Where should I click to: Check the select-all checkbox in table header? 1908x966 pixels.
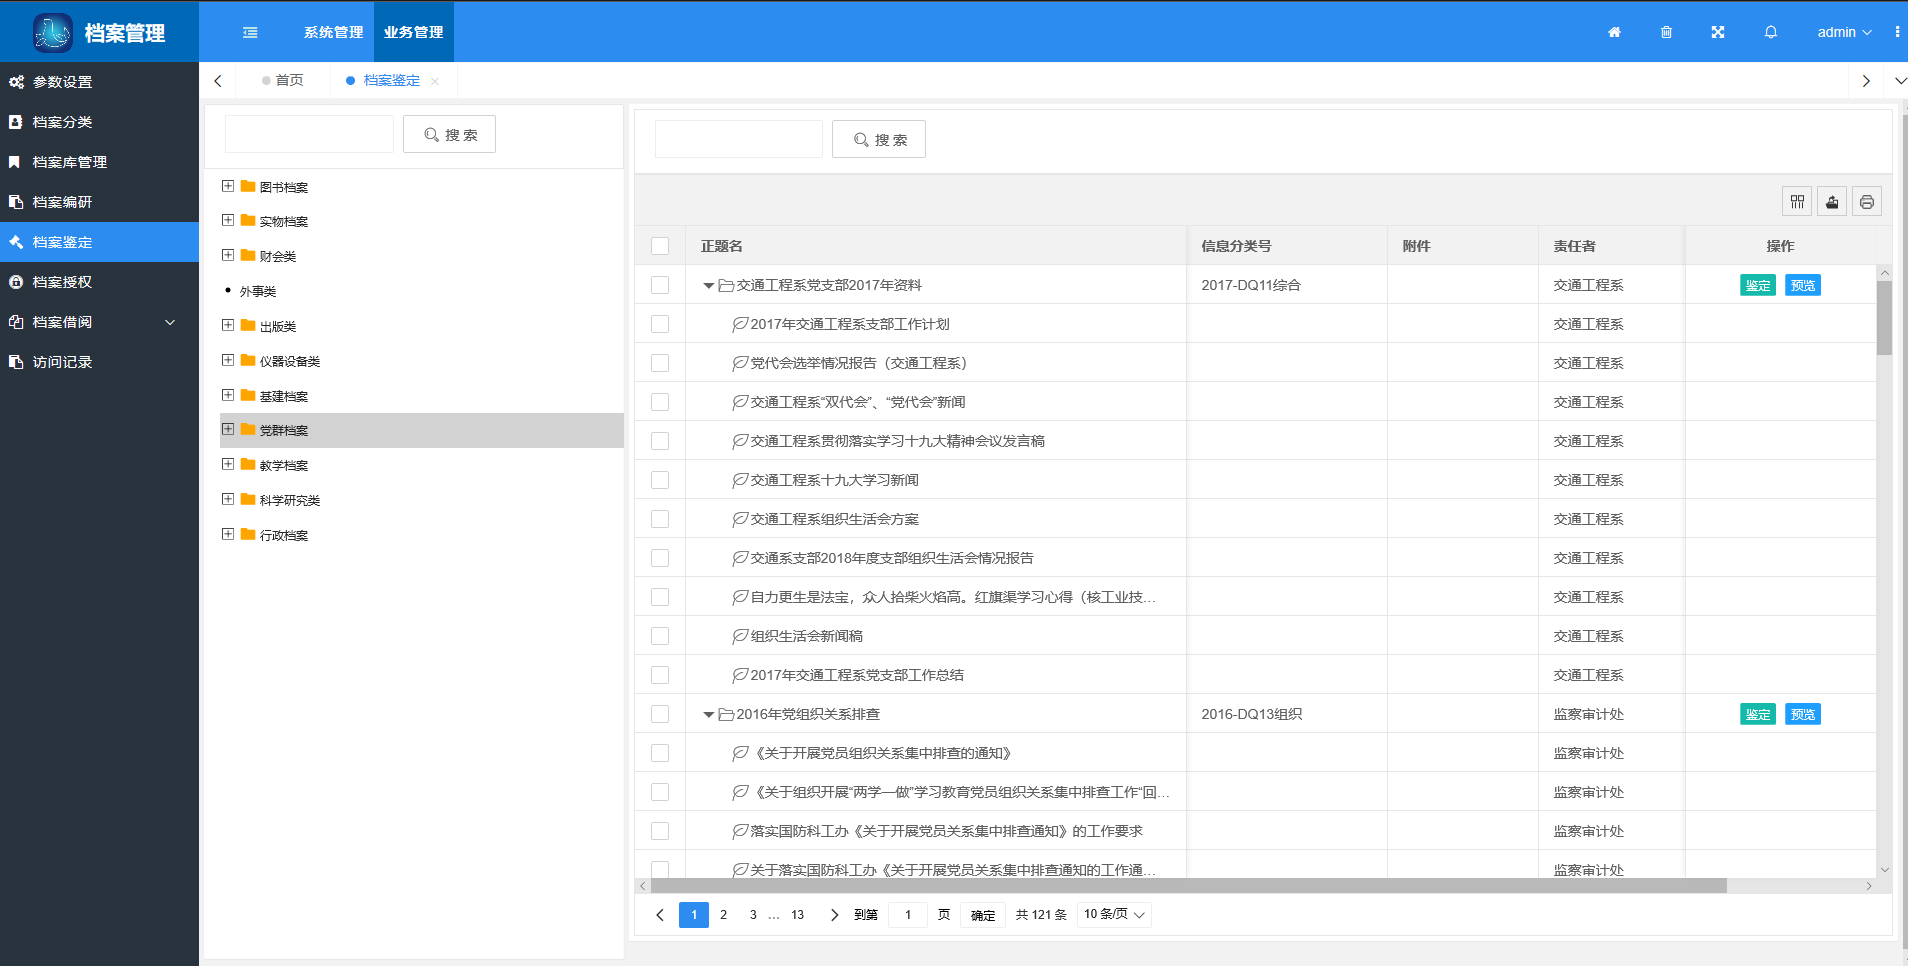[x=660, y=244]
